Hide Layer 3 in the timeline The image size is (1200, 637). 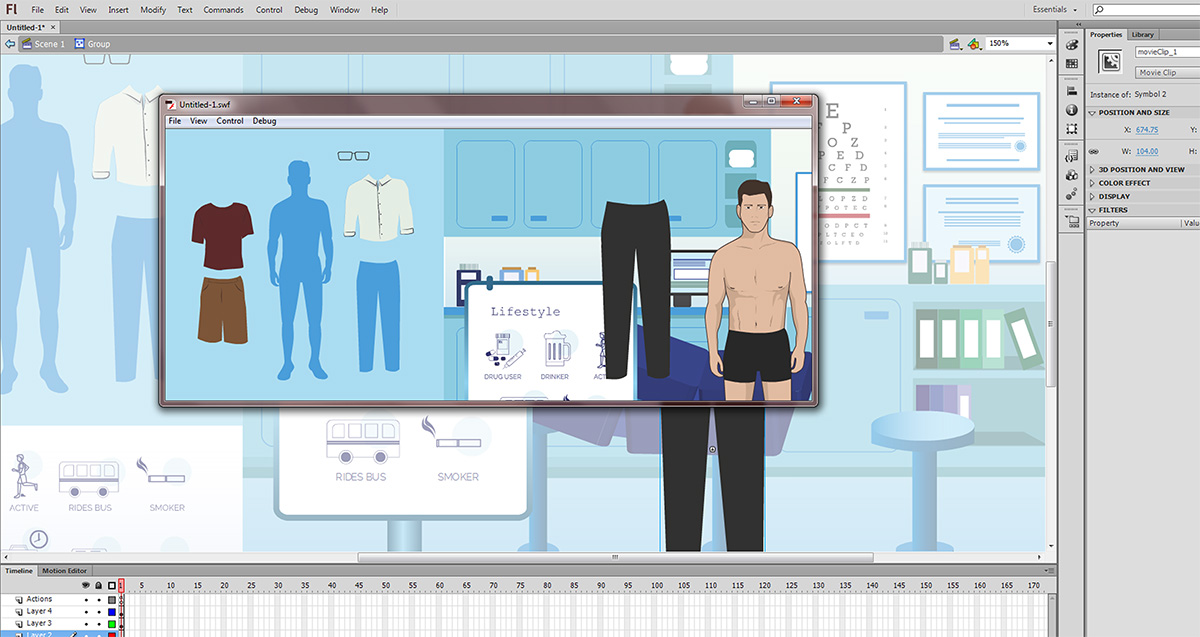tap(86, 623)
